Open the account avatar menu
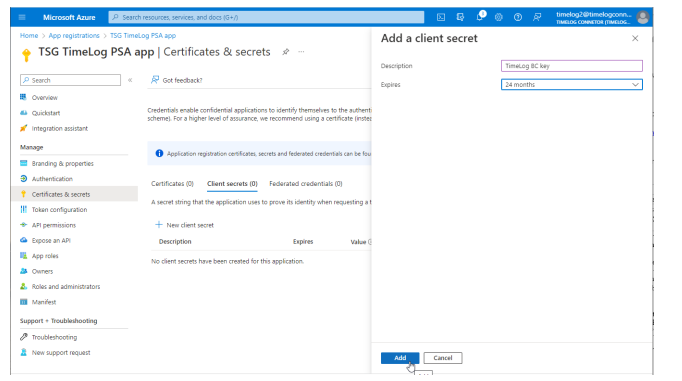 (x=643, y=17)
